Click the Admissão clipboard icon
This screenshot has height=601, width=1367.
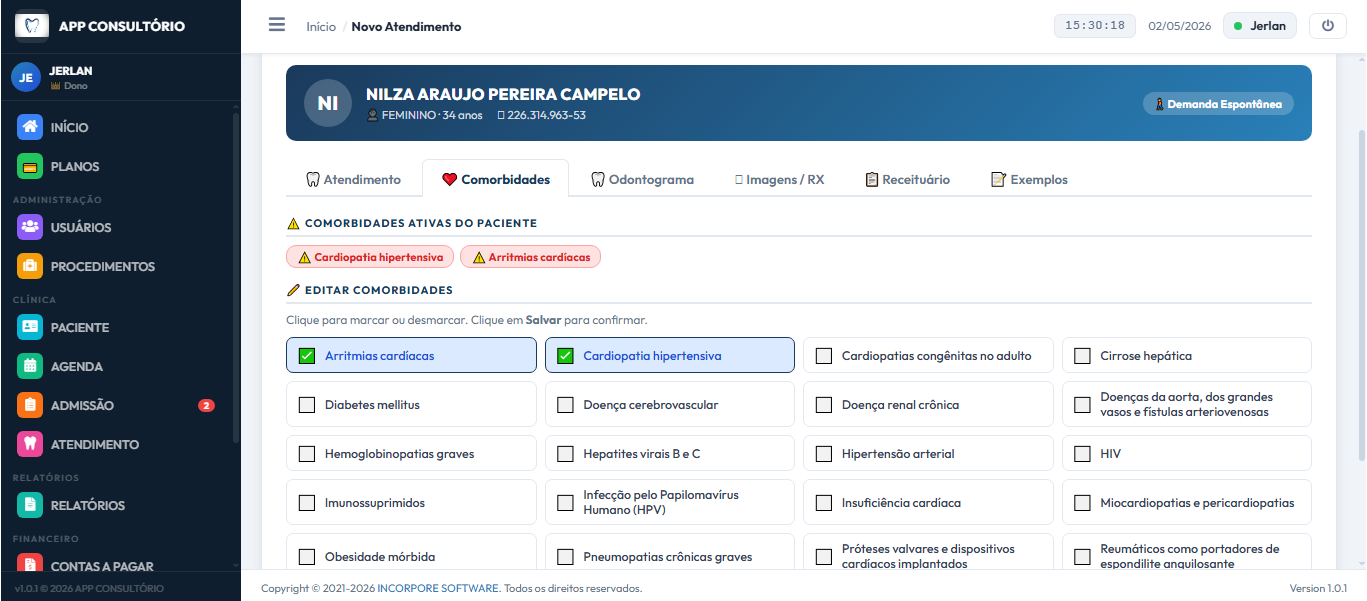30,405
